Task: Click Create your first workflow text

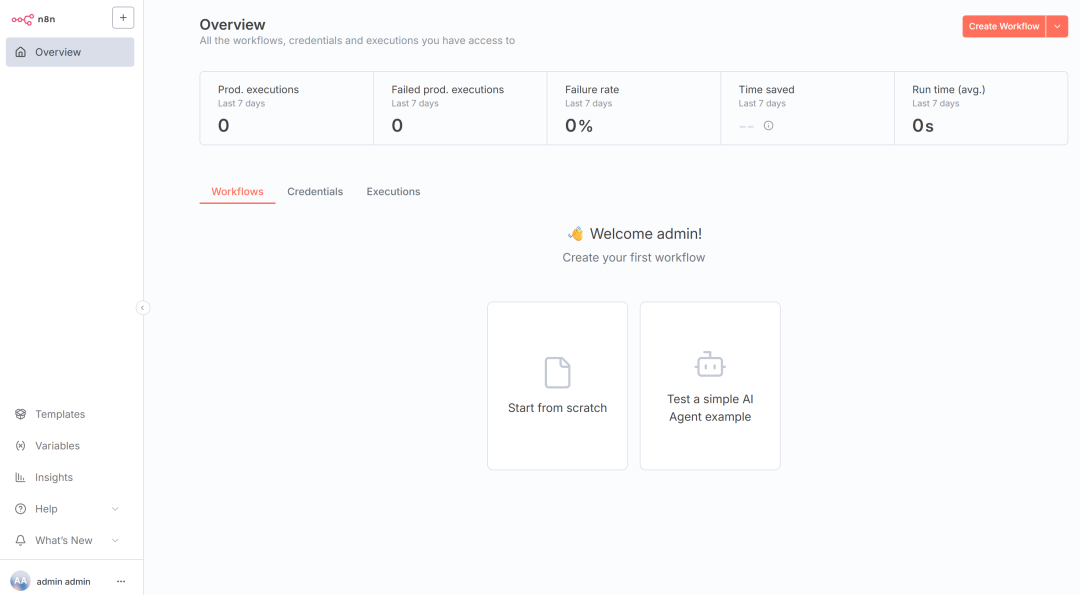Action: (x=634, y=258)
